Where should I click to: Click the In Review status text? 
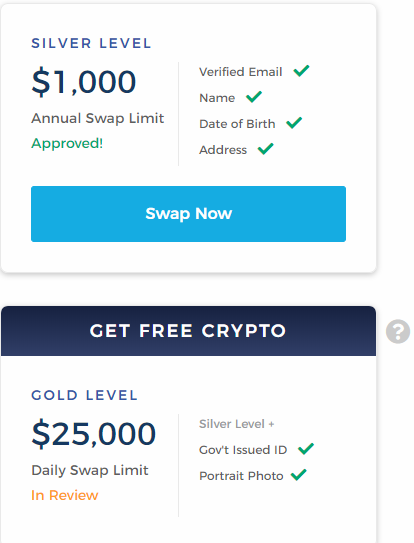[65, 495]
